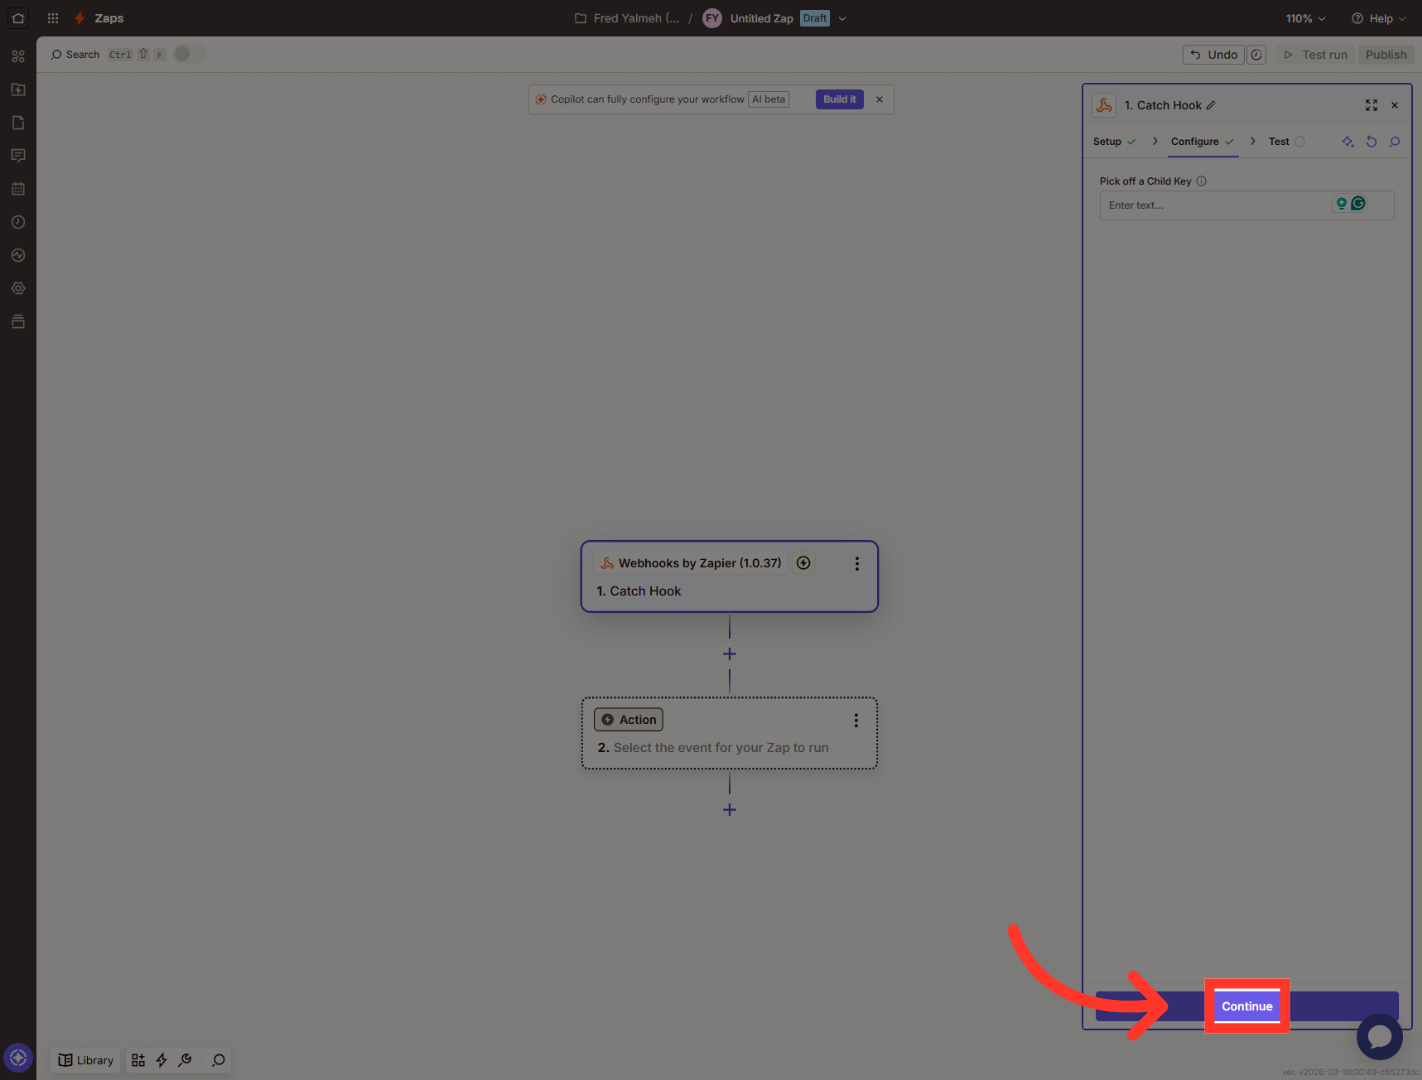Screen dimensions: 1422x1080
Task: Focus the Pick off a Child Key text field
Action: pyautogui.click(x=1247, y=205)
